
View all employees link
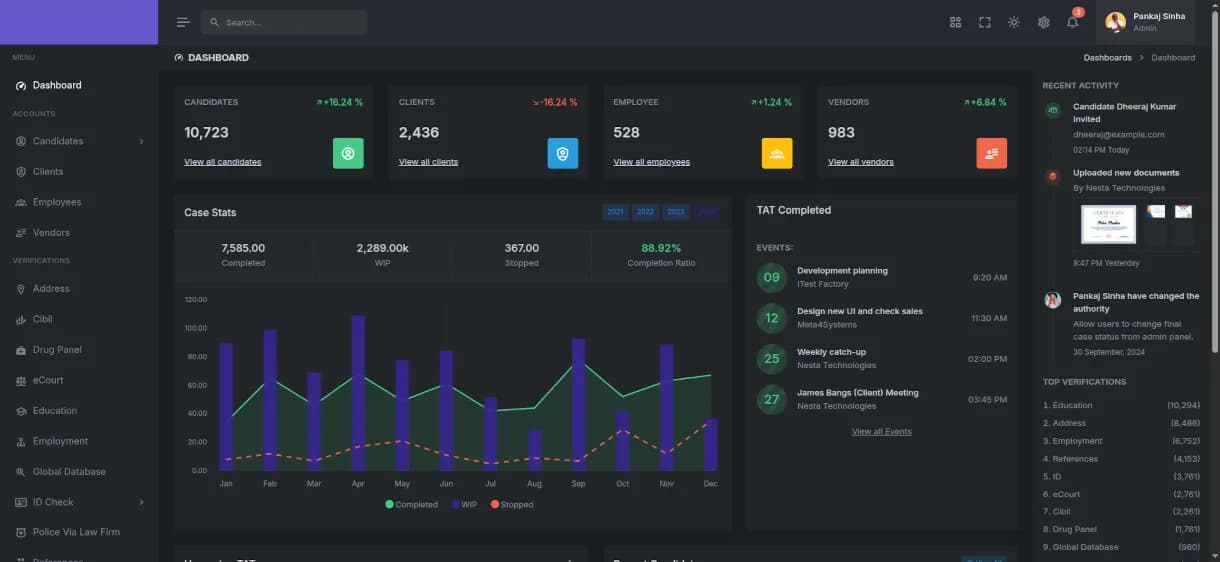[x=651, y=162]
